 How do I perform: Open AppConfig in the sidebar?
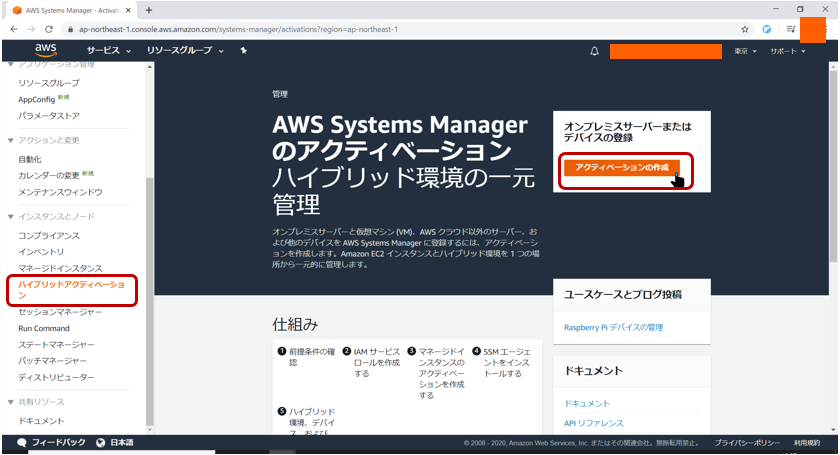click(x=36, y=100)
